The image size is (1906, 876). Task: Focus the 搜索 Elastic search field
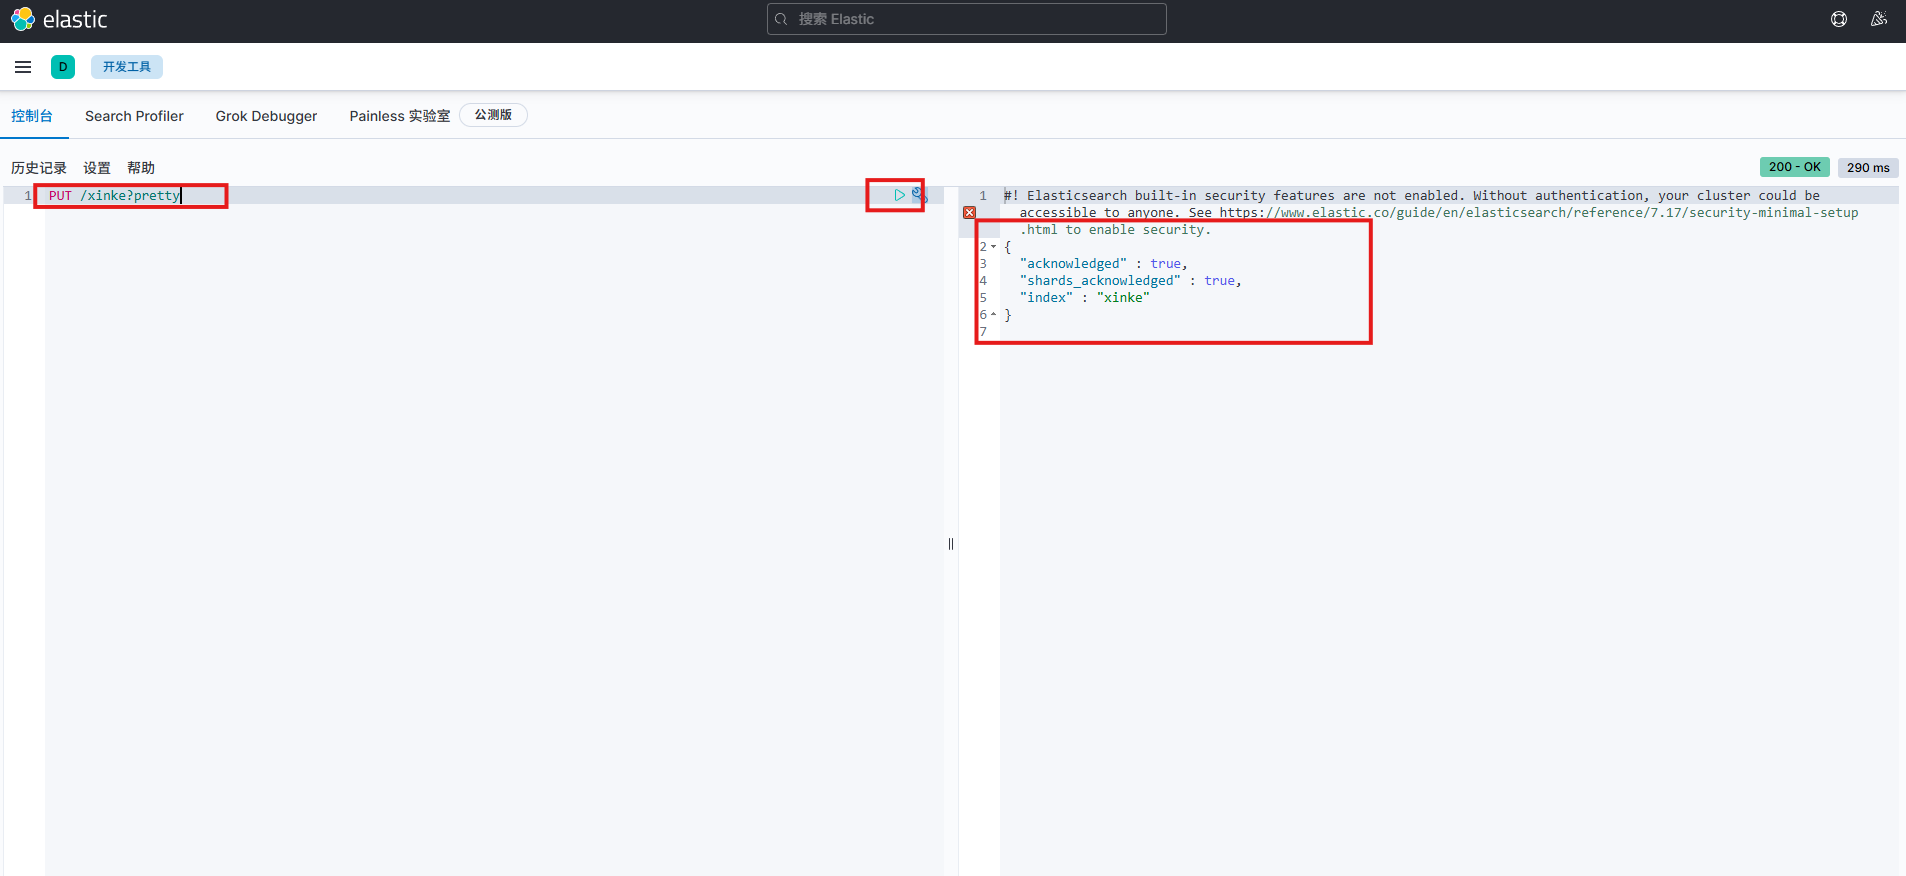(x=966, y=19)
